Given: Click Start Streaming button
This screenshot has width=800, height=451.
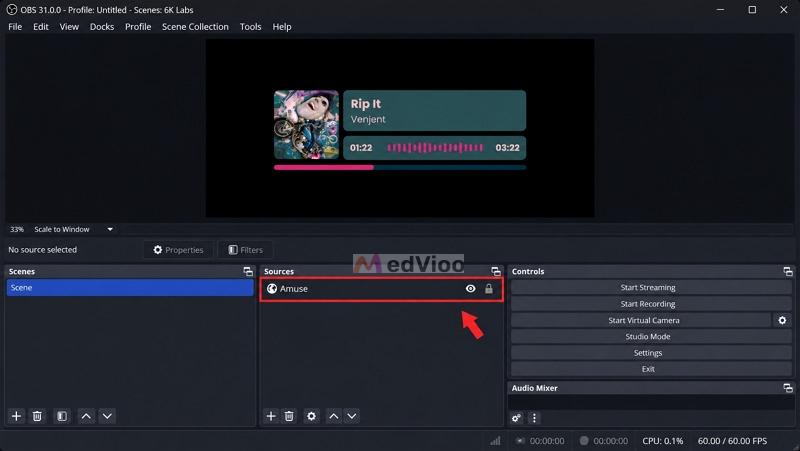Looking at the screenshot, I should (652, 288).
